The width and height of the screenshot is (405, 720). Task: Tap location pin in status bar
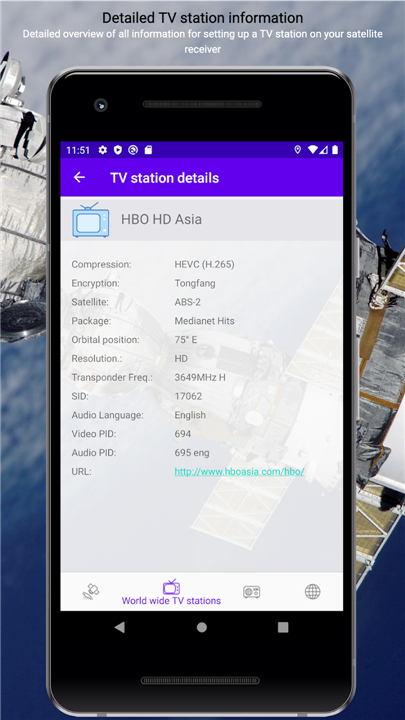(298, 150)
